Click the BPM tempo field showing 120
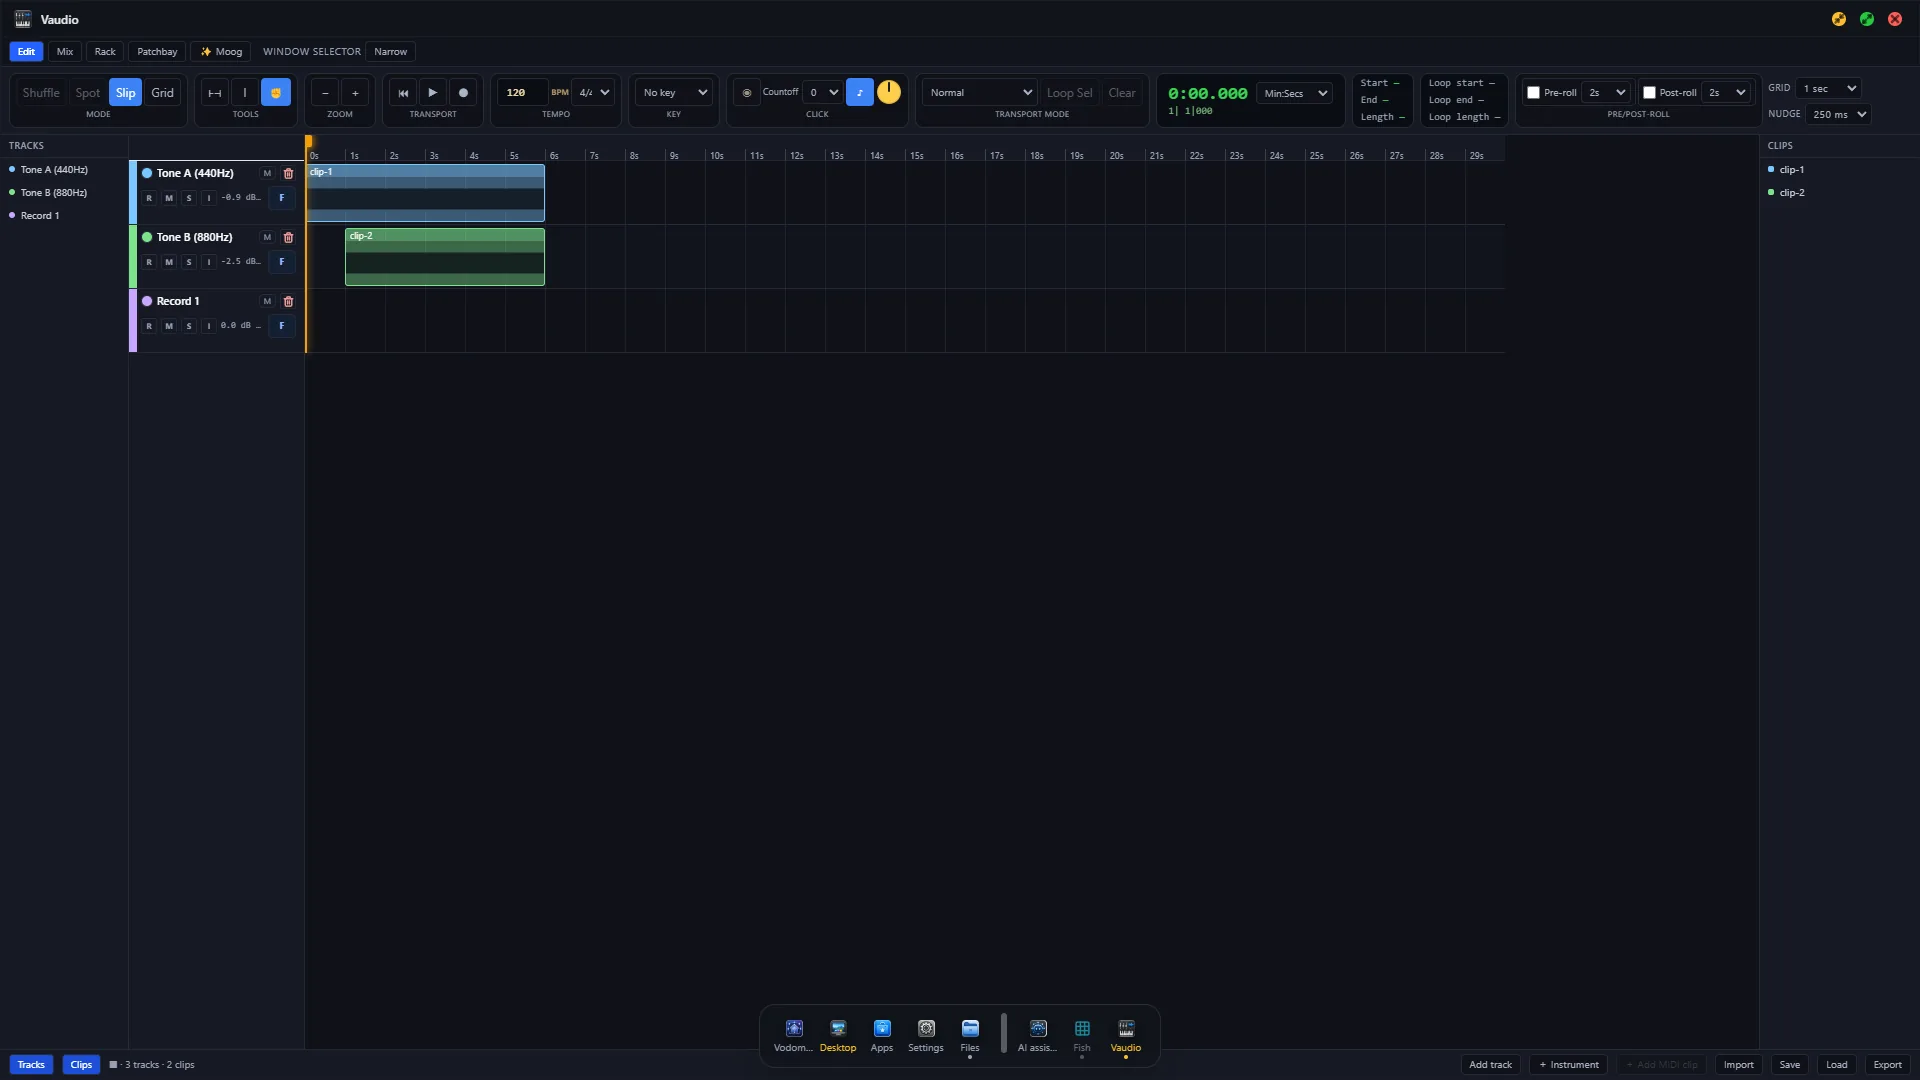The height and width of the screenshot is (1080, 1920). click(x=522, y=93)
